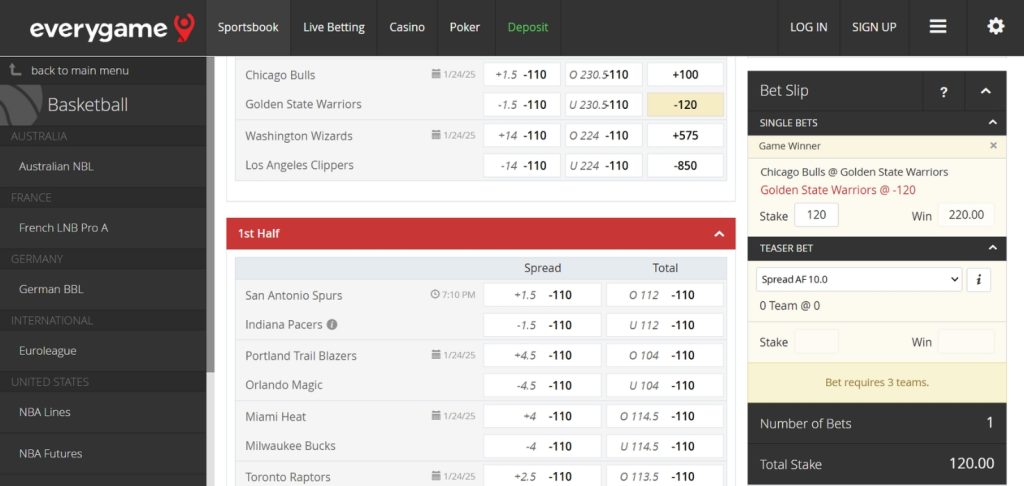Select Under 104 first half total
The height and width of the screenshot is (486, 1024).
tap(665, 385)
